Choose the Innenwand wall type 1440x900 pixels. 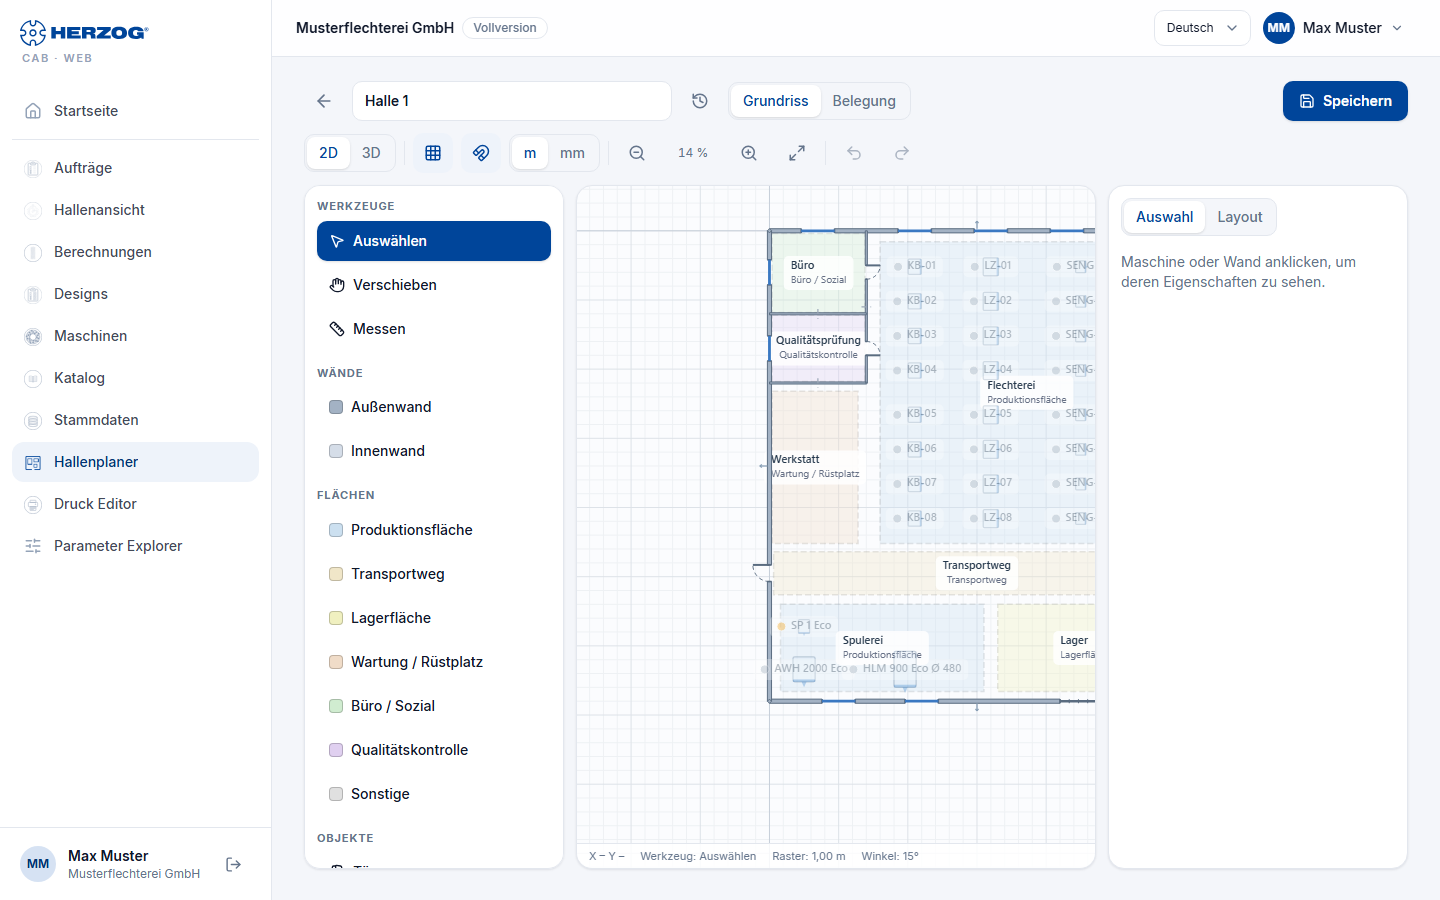[x=434, y=451]
